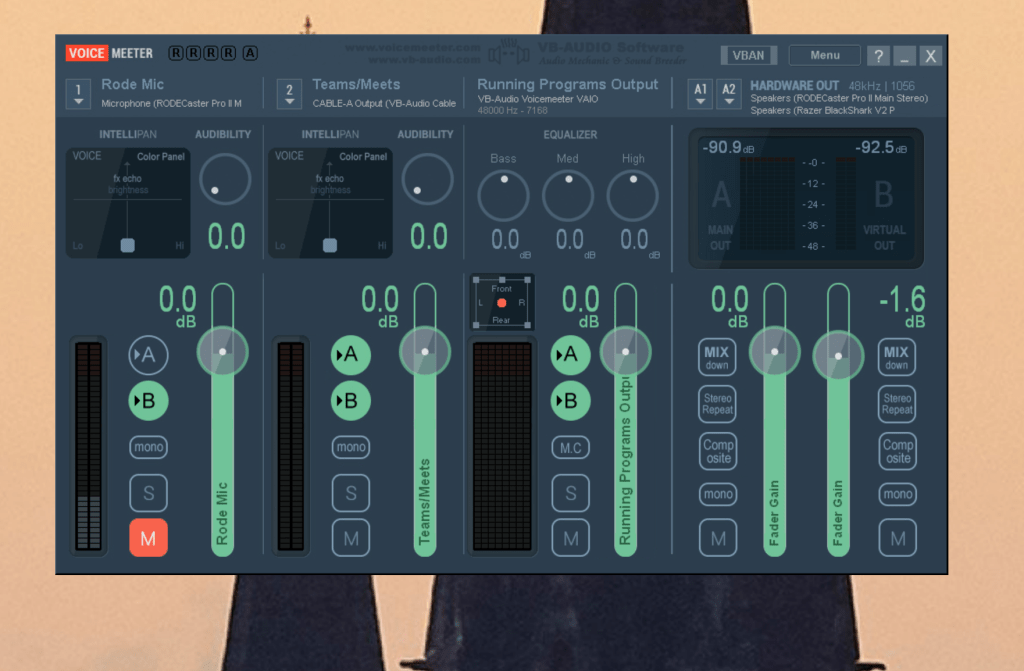Solo the Rode Mic strip

[148, 493]
